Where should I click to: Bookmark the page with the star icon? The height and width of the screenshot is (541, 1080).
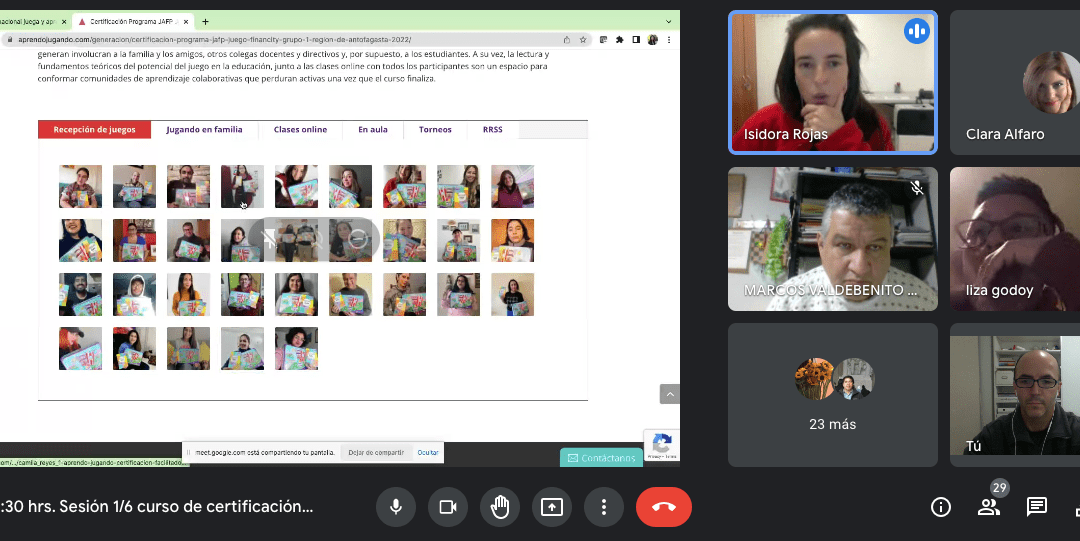pos(583,40)
